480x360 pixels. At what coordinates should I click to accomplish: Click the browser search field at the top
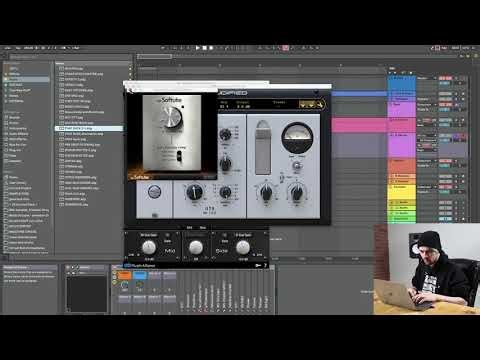pos(70,57)
